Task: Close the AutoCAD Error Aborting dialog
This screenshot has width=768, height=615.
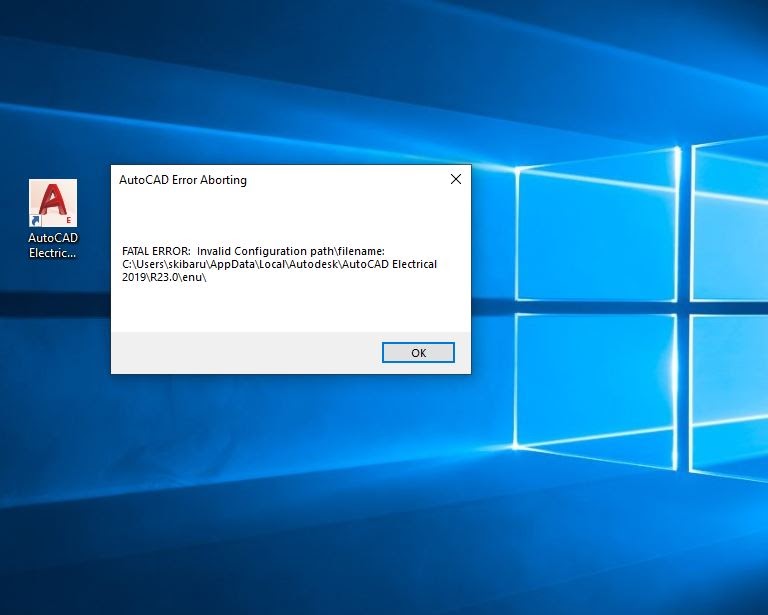Action: pos(455,180)
